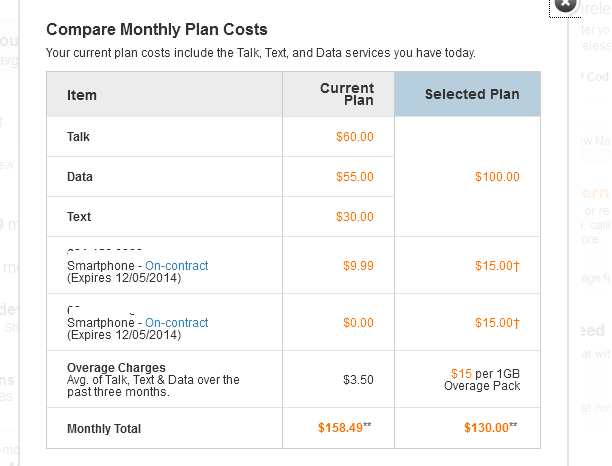Click the $60.00 Talk cost
The image size is (612, 466).
click(355, 136)
